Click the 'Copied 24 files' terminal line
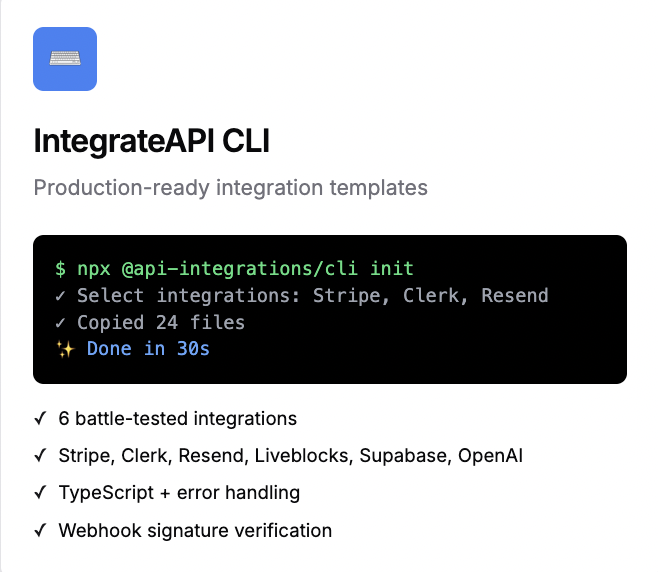 (150, 322)
